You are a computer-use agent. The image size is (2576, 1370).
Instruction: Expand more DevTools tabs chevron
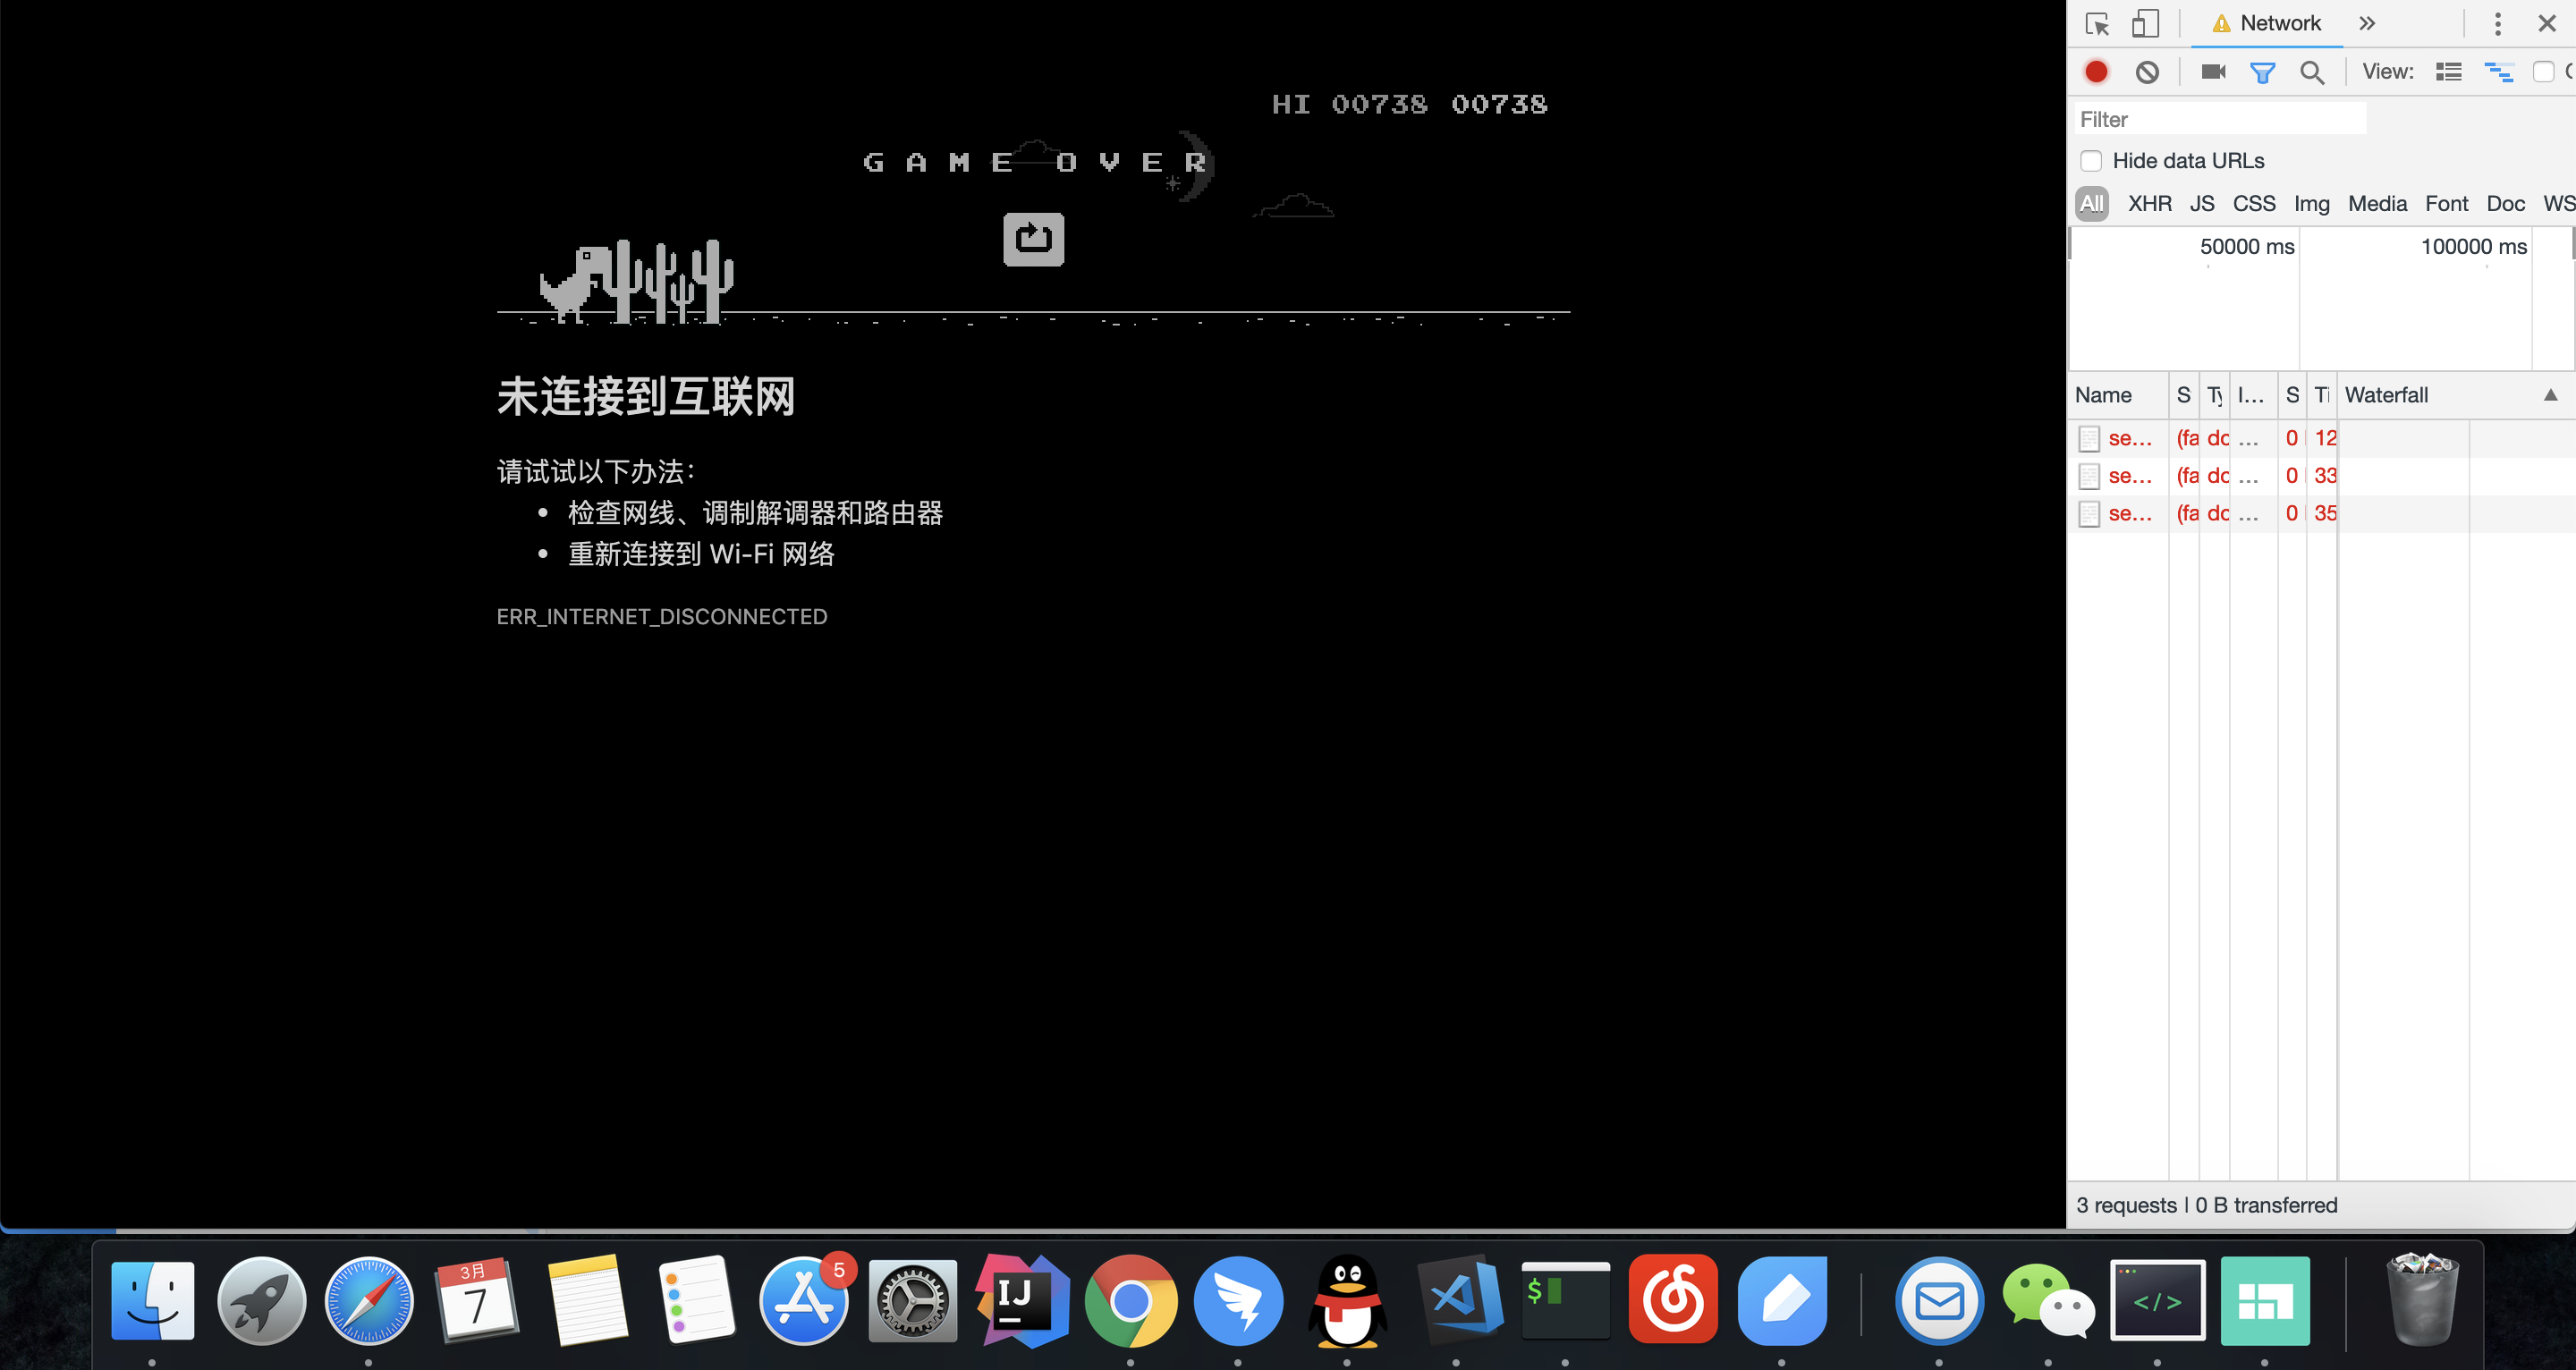pos(2366,23)
